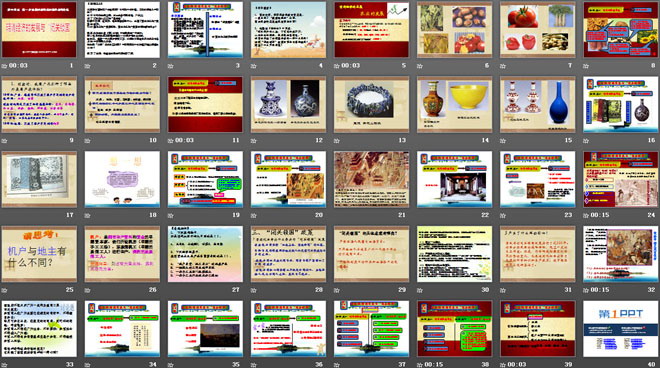Screen dimensions: 660x368
Task: Select slide 4 thumbnail with desert background
Action: coord(288,29)
